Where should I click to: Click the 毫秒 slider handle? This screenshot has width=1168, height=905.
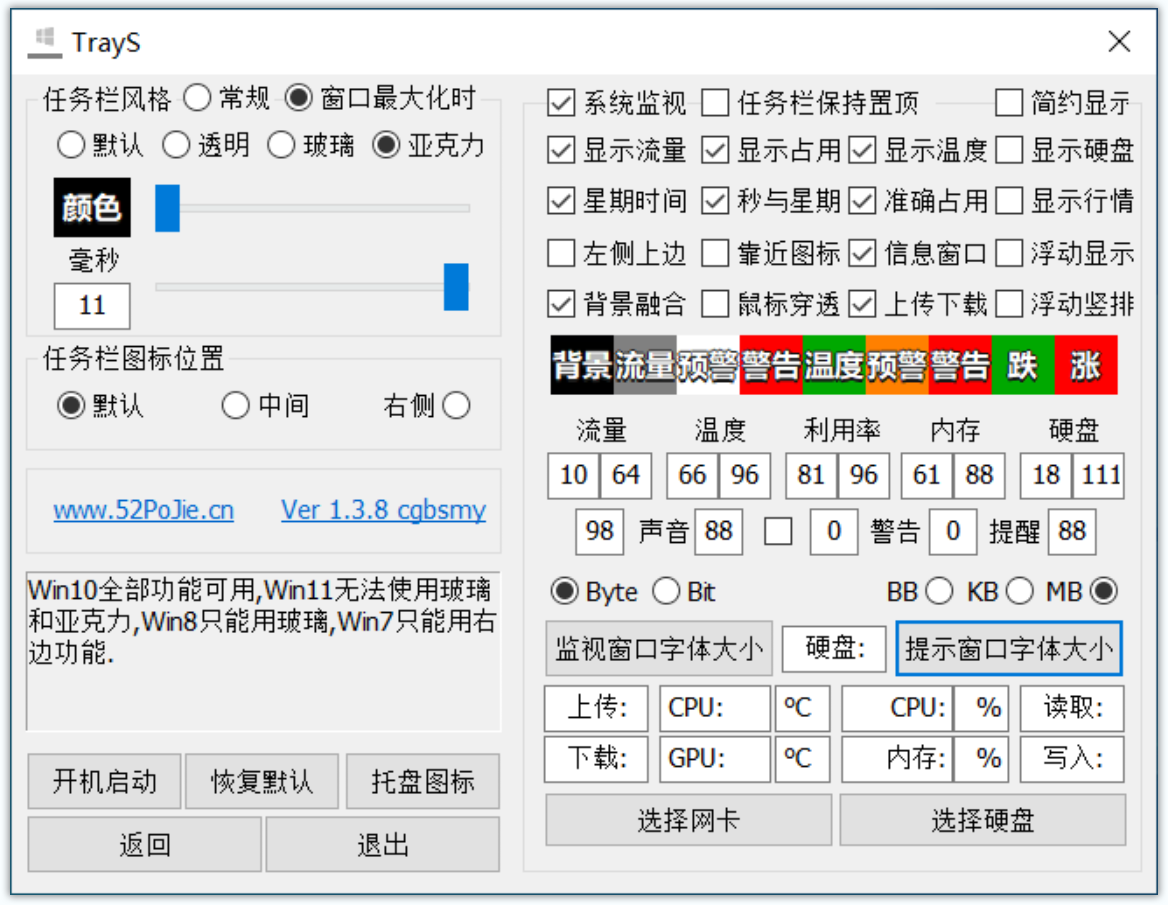[456, 287]
